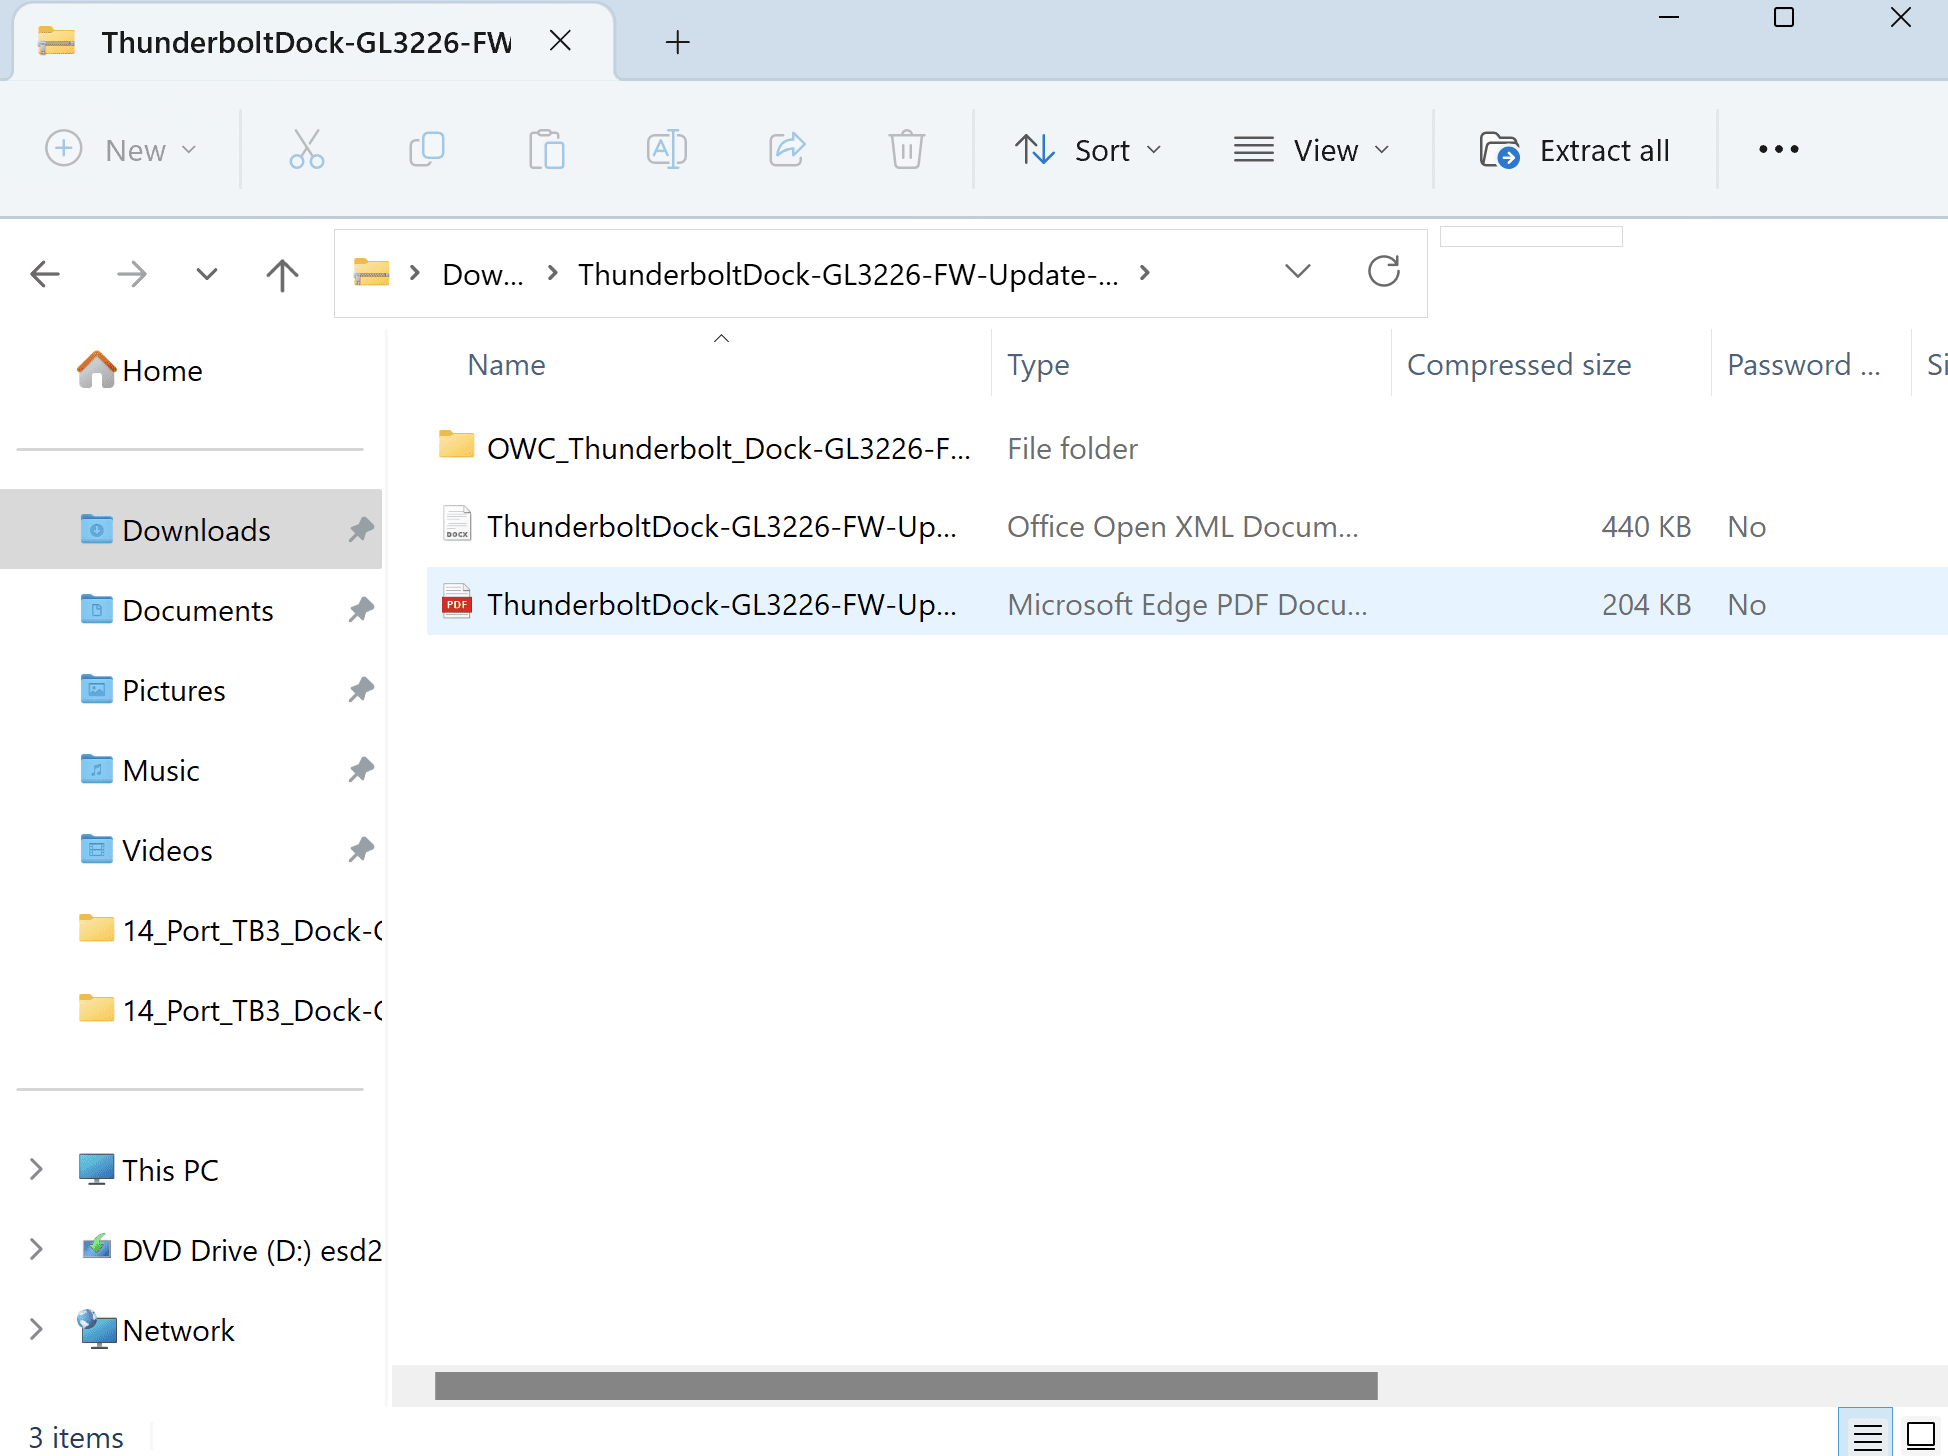
Task: Go up one folder level
Action: (x=282, y=274)
